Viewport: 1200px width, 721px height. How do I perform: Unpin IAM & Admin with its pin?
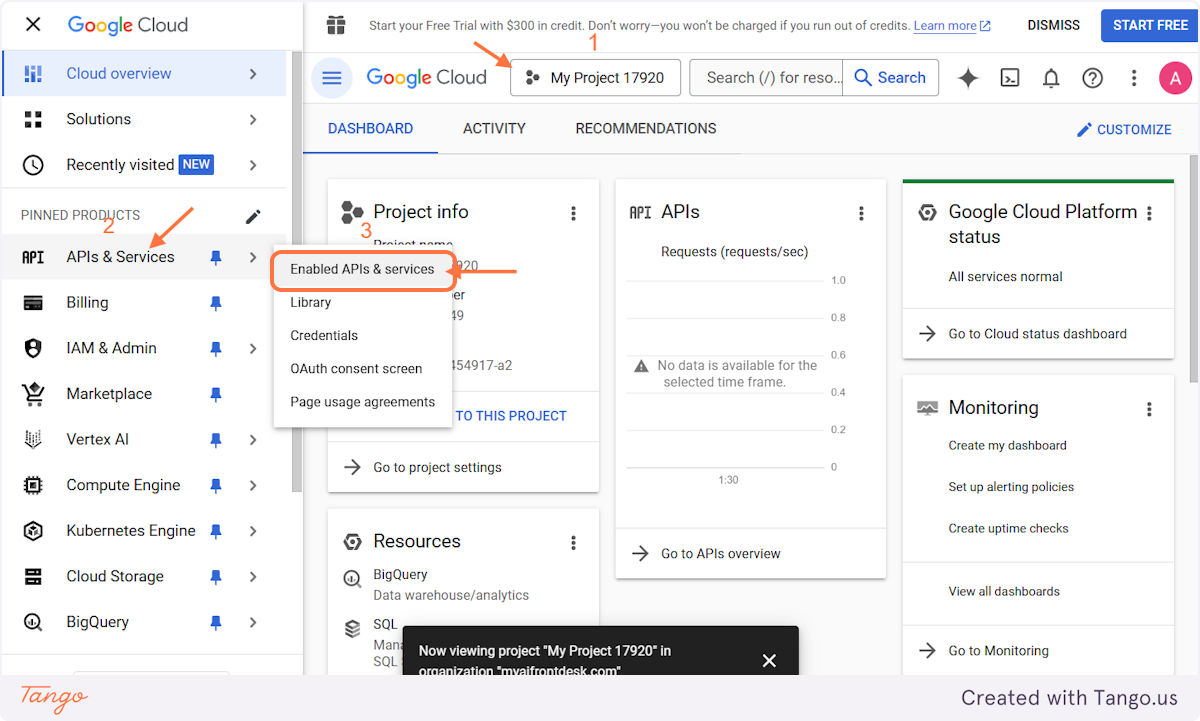tap(215, 349)
